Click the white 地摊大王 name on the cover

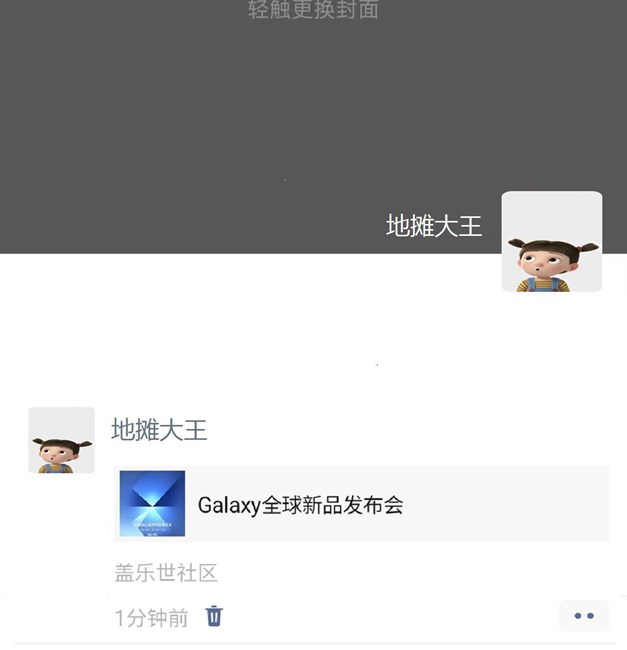tap(434, 226)
